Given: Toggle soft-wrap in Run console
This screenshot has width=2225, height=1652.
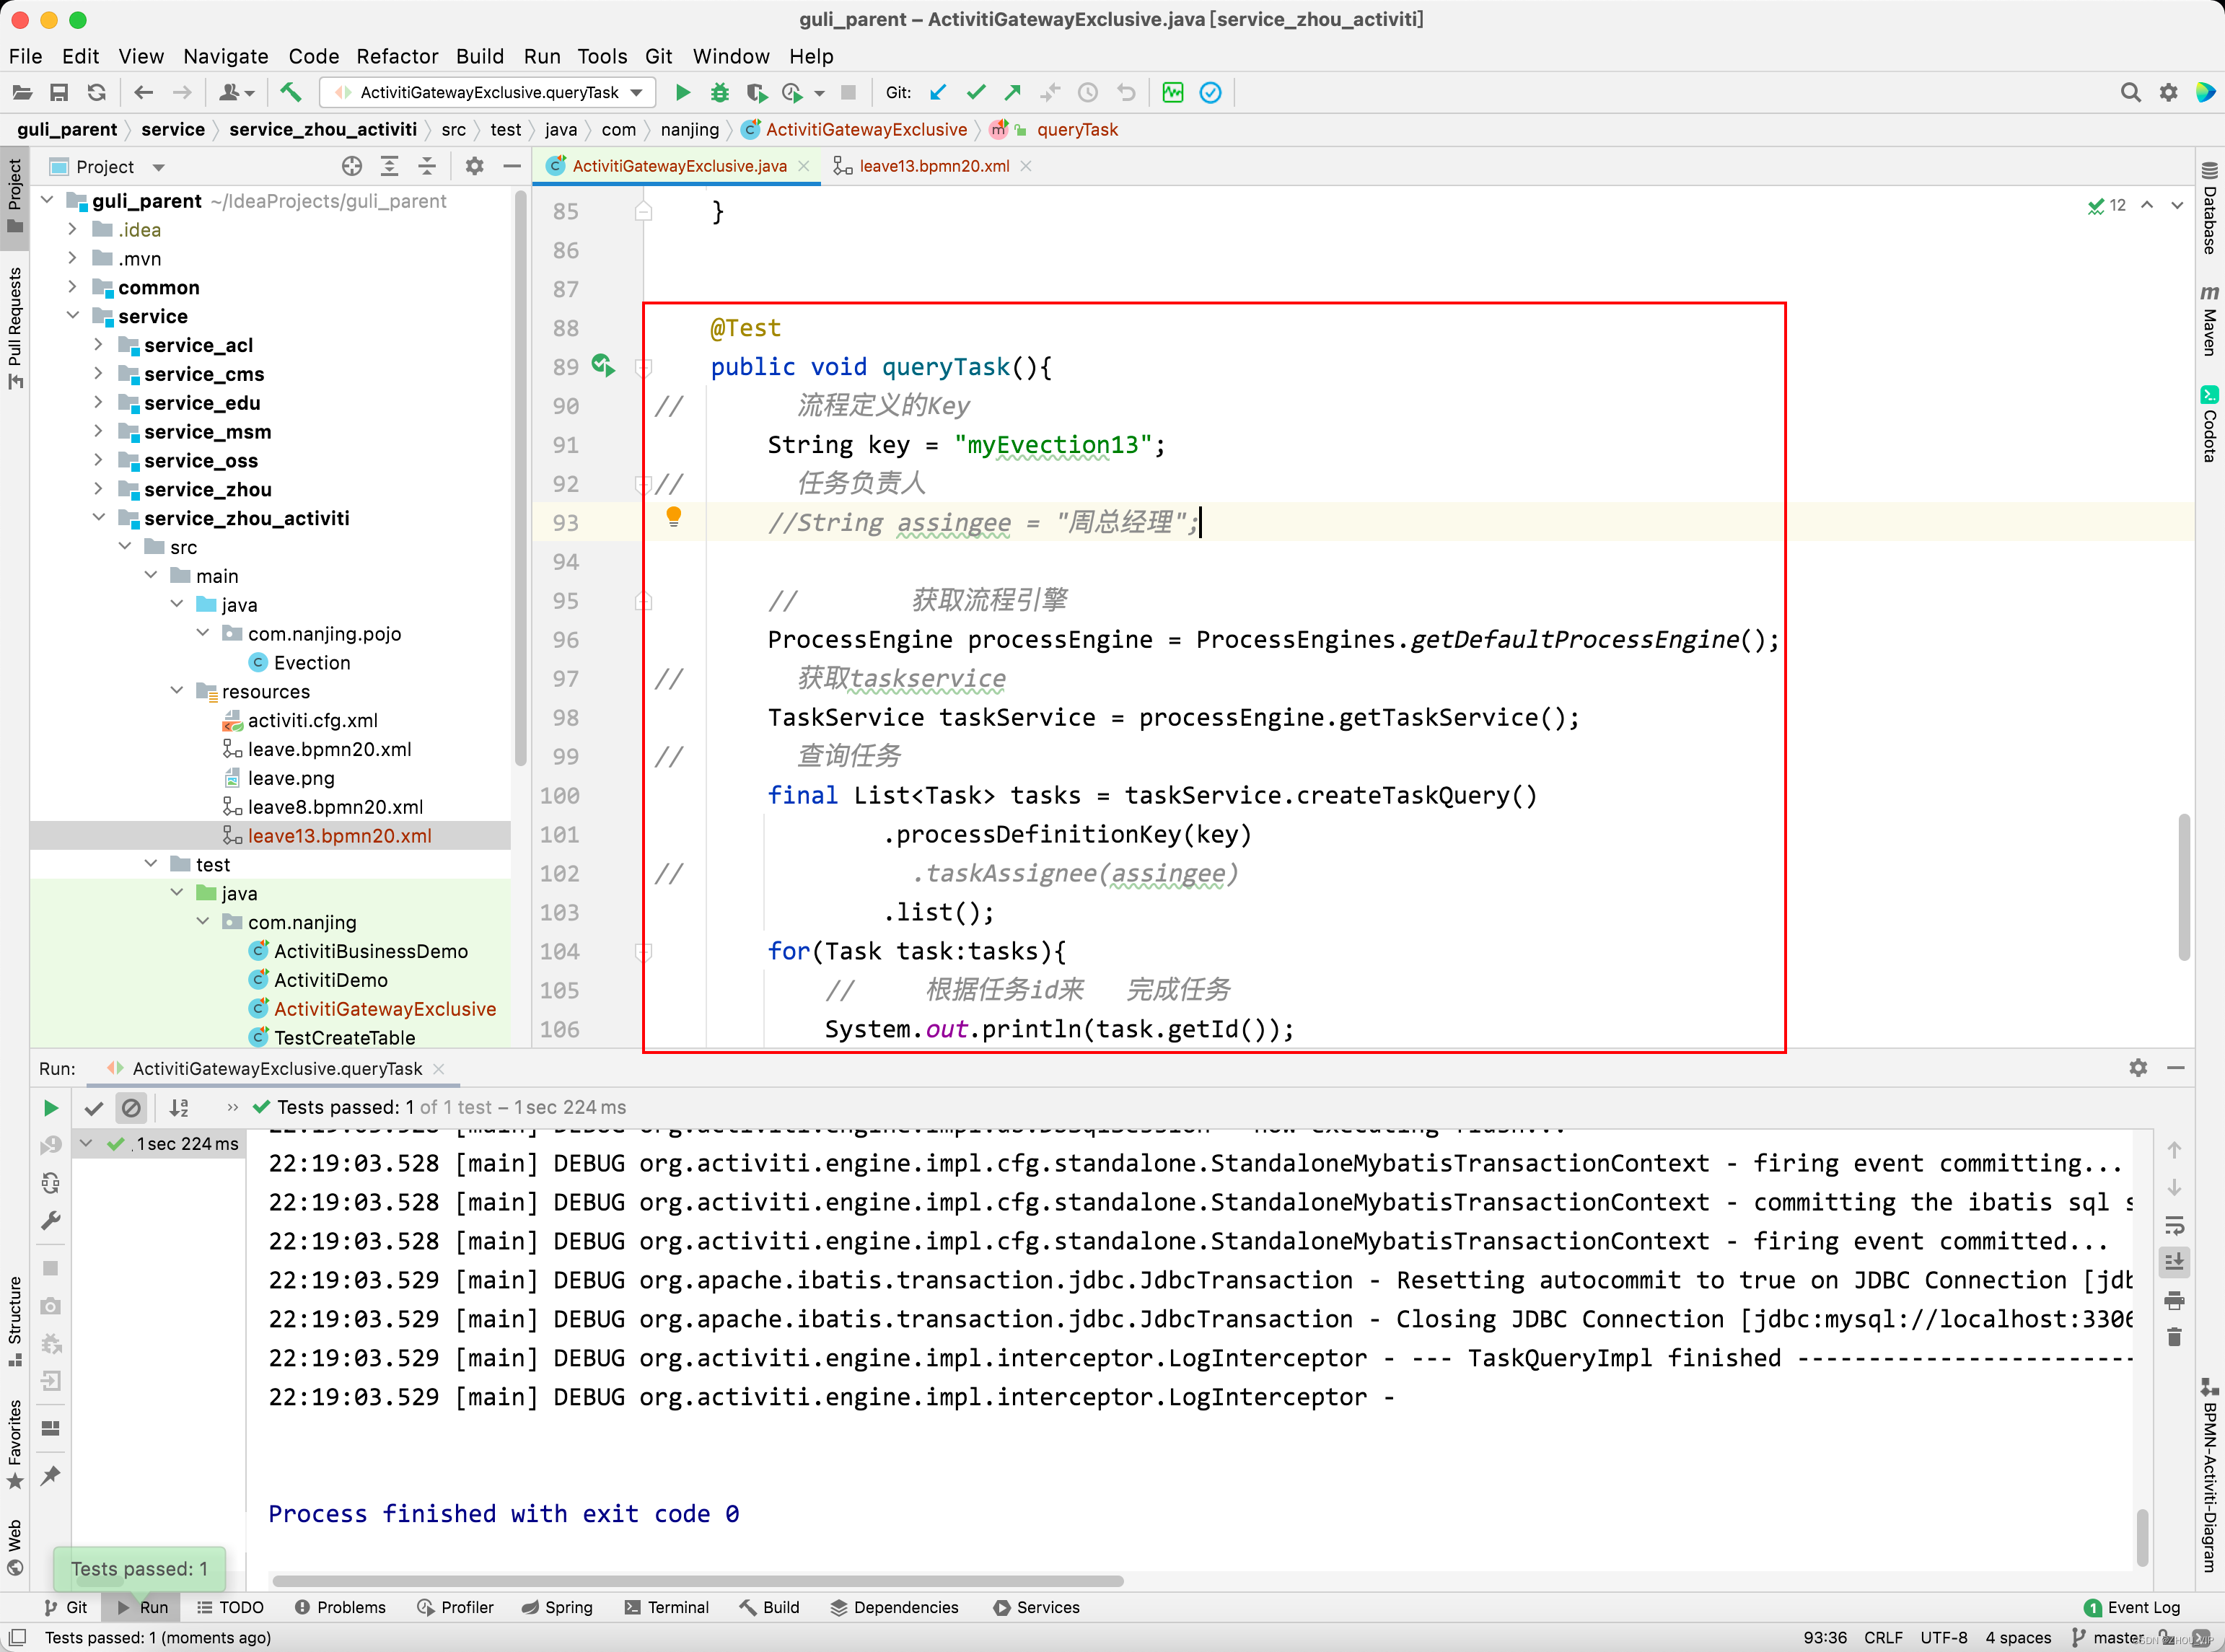Looking at the screenshot, I should click(x=2174, y=1225).
